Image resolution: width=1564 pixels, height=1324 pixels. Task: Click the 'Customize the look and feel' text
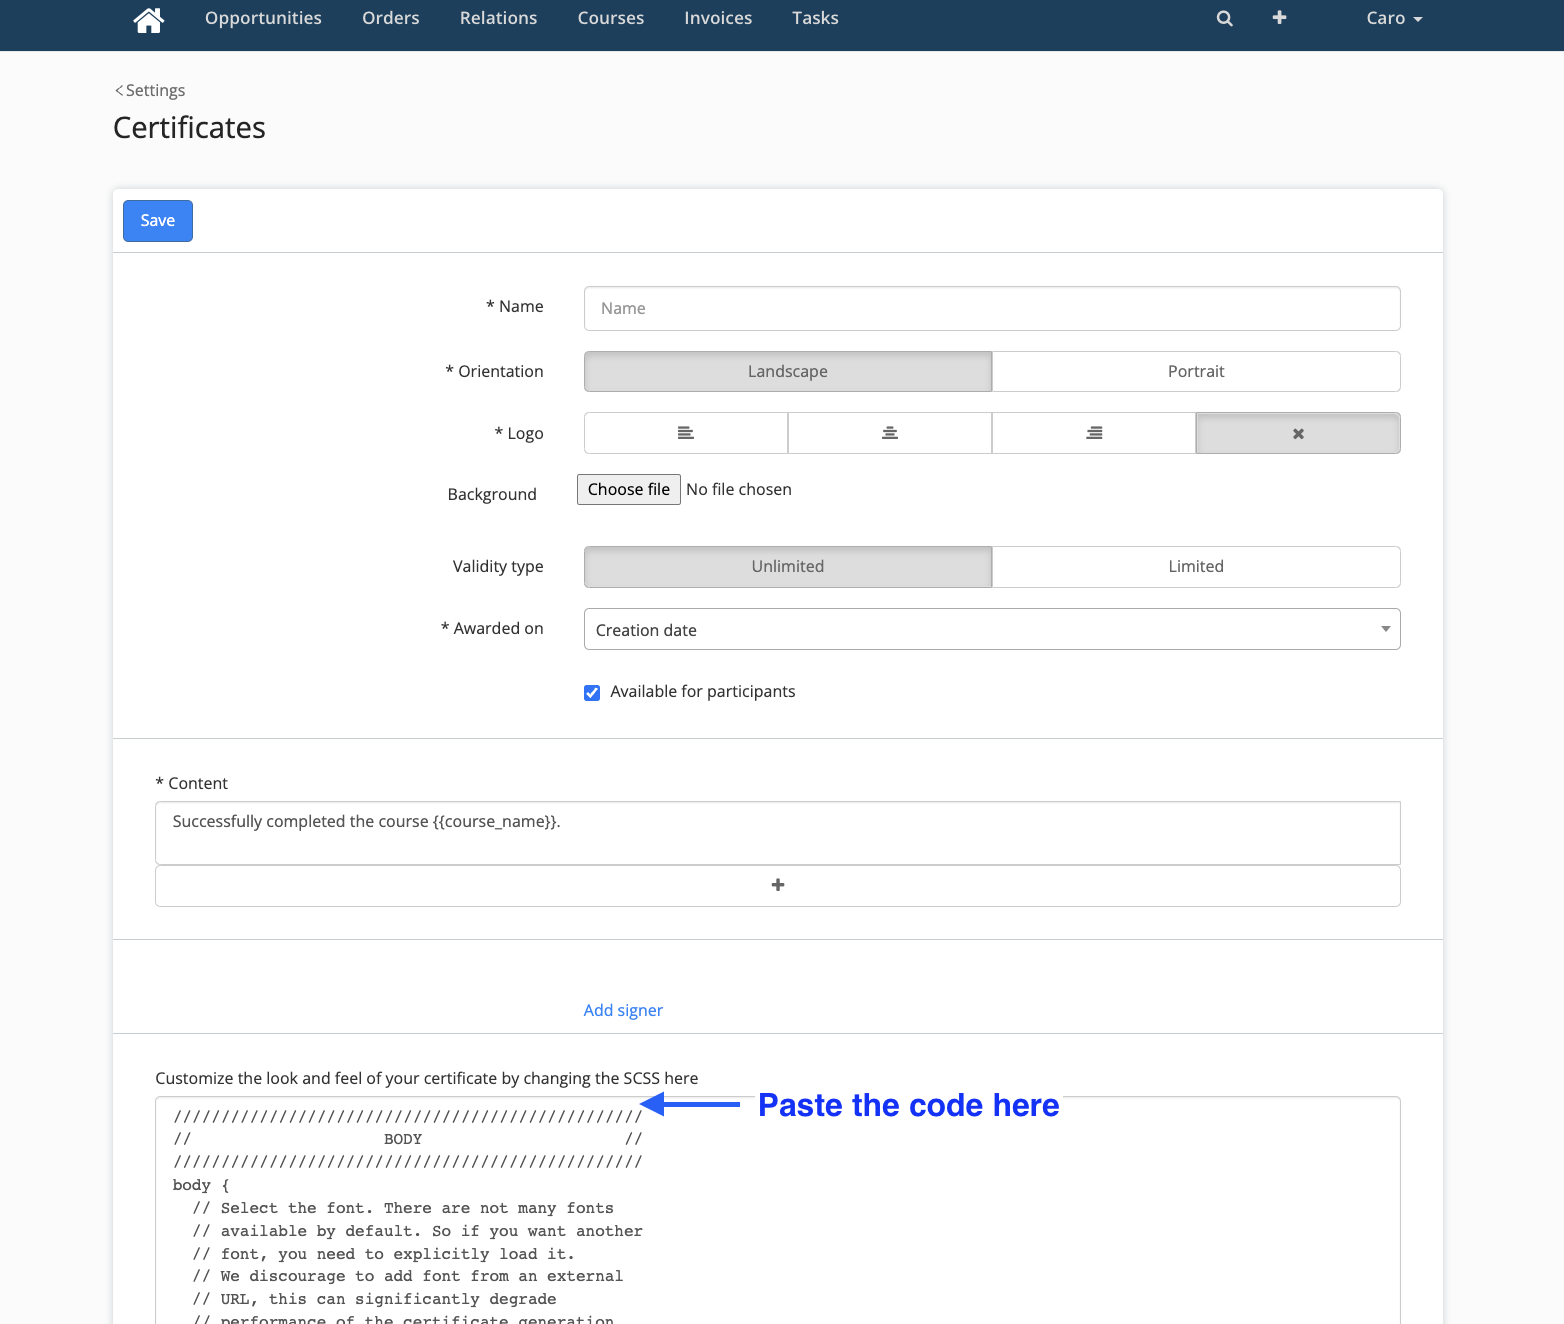click(427, 1078)
